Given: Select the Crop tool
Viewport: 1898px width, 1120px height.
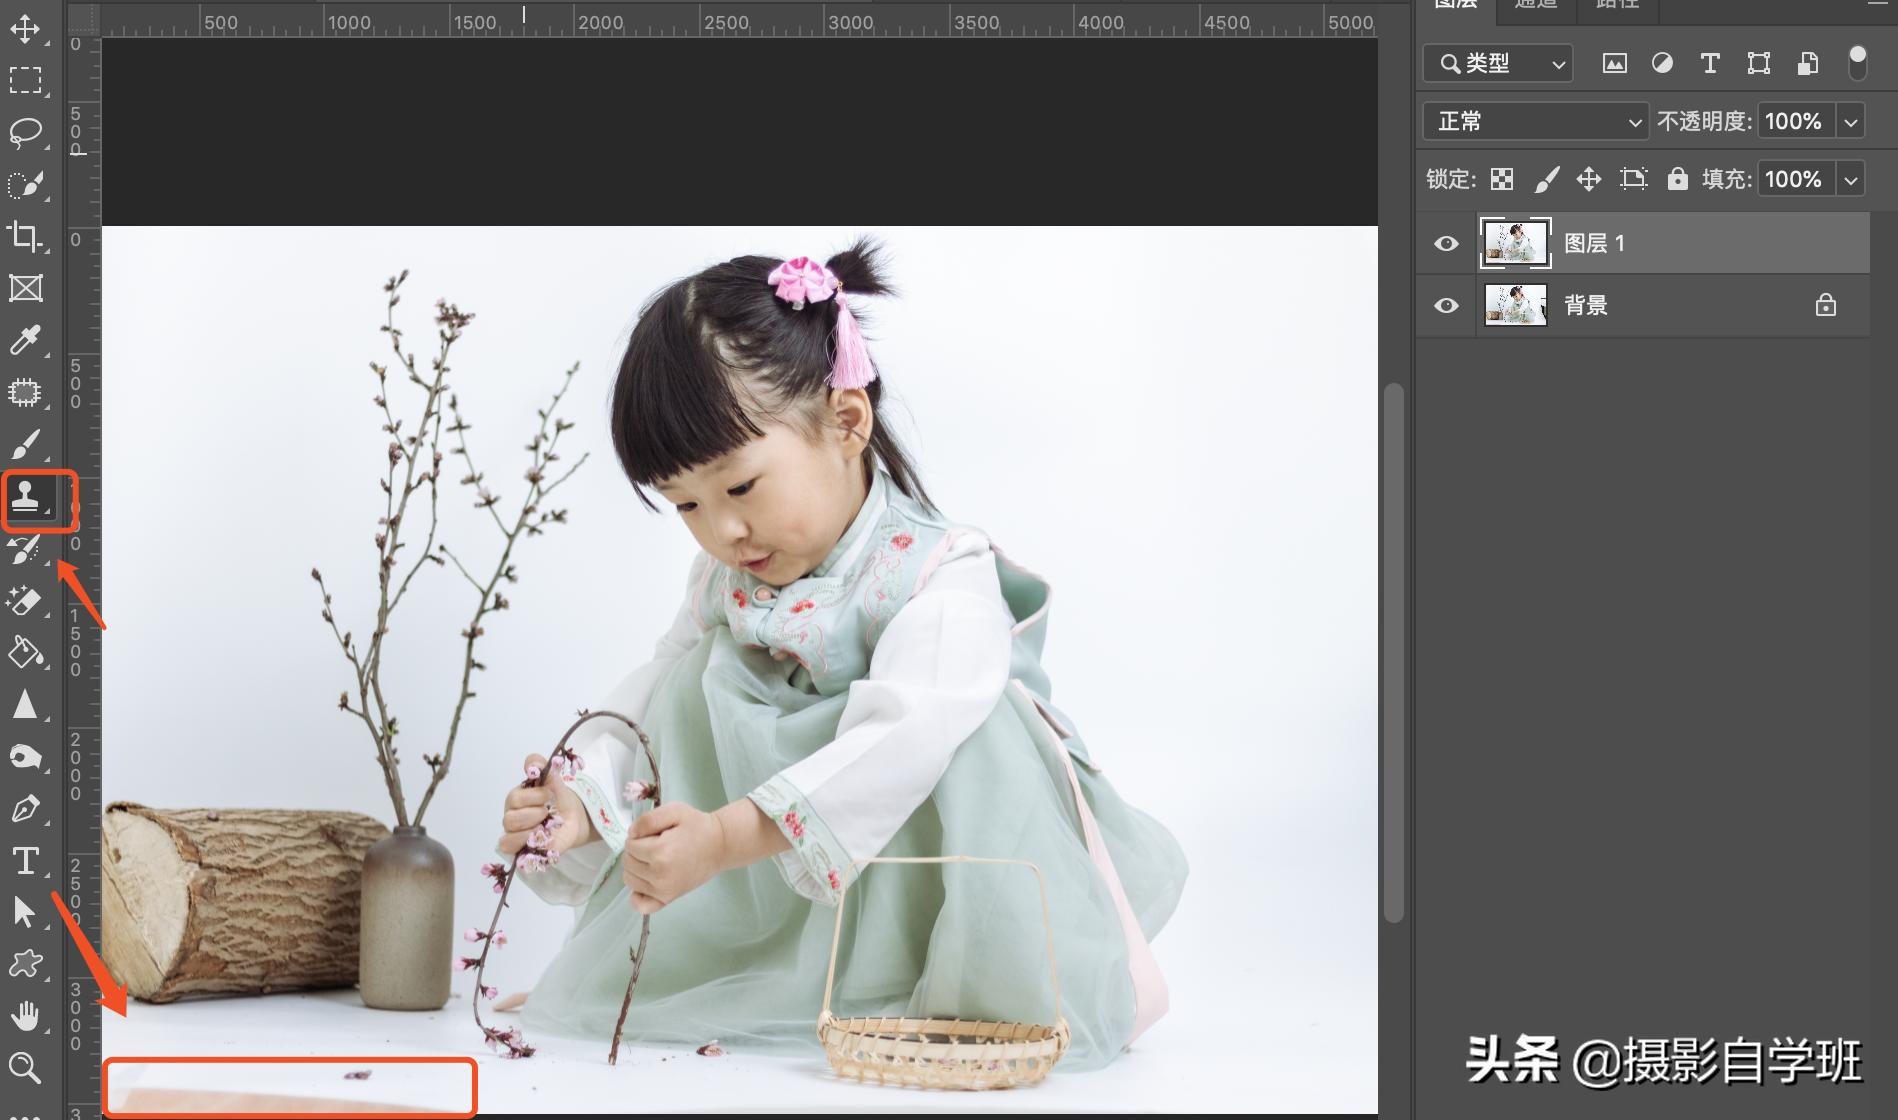Looking at the screenshot, I should [25, 237].
